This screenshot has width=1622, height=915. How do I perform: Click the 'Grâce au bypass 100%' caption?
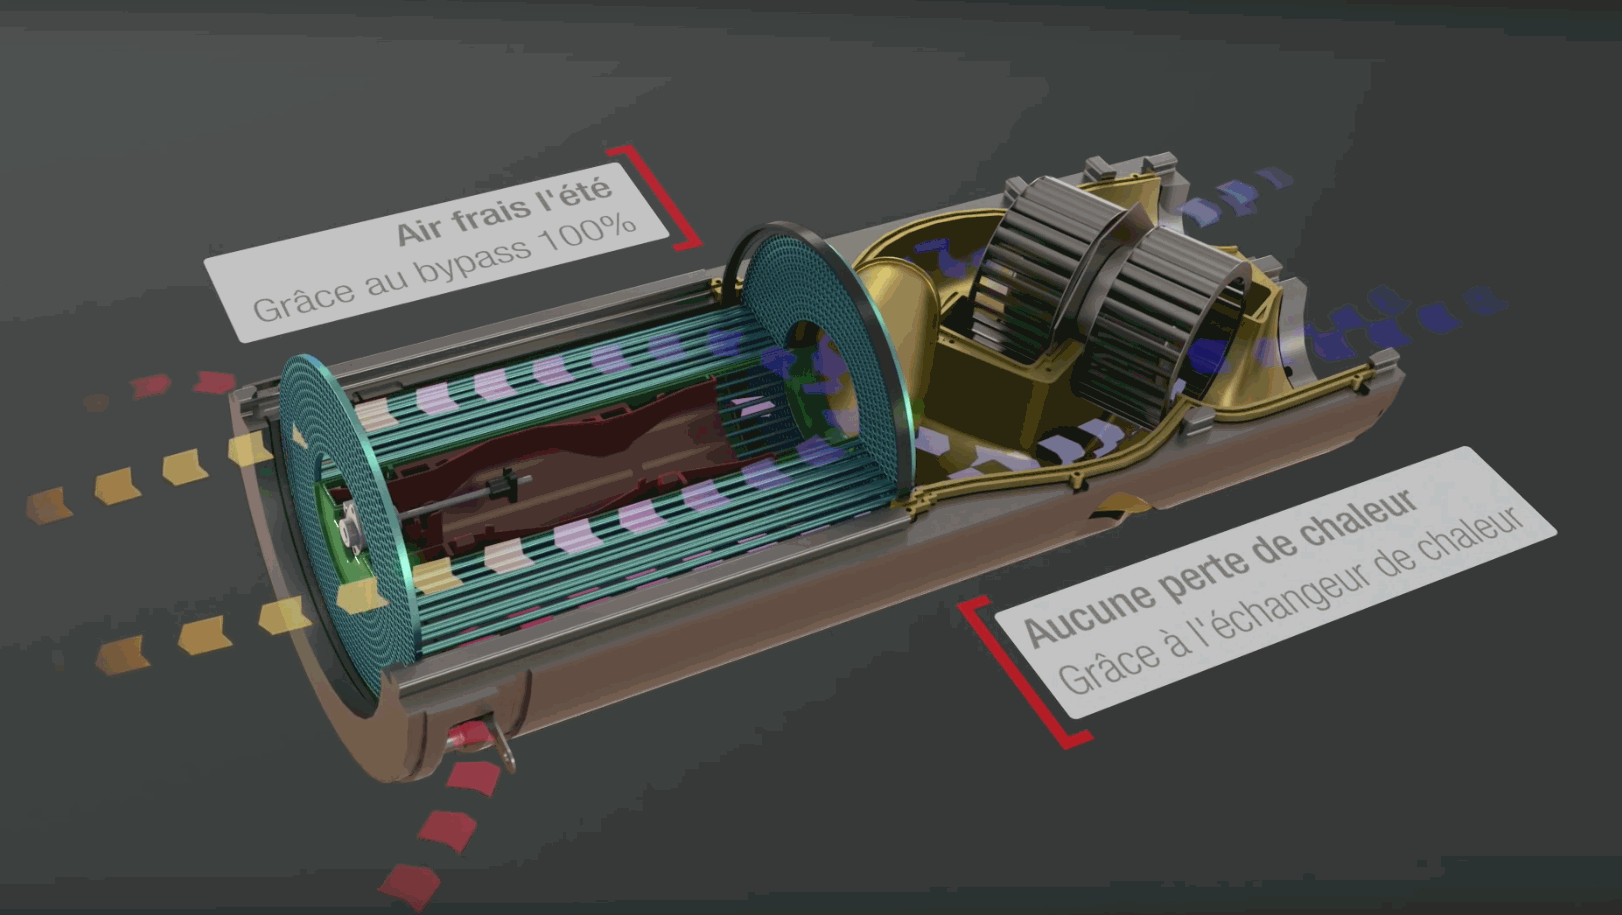point(444,267)
